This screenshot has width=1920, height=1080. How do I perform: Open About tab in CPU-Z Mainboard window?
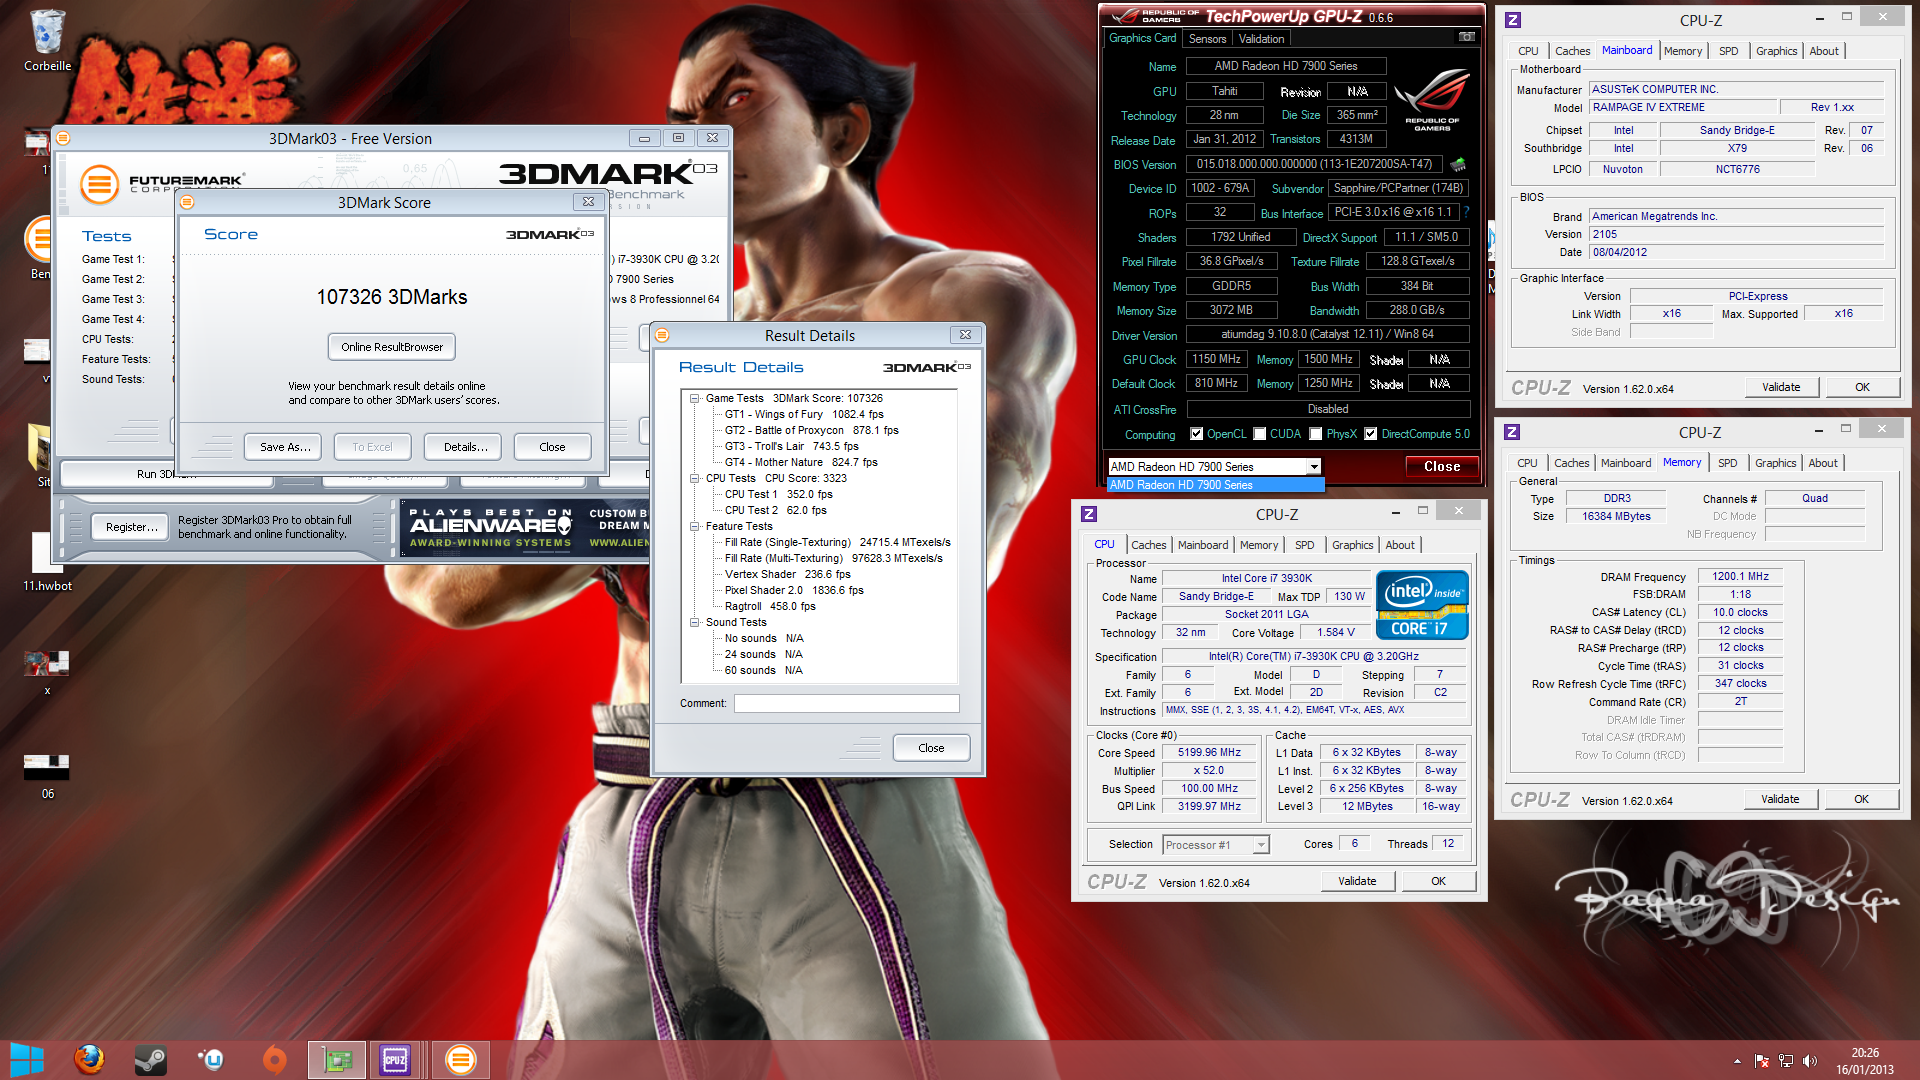tap(1823, 51)
